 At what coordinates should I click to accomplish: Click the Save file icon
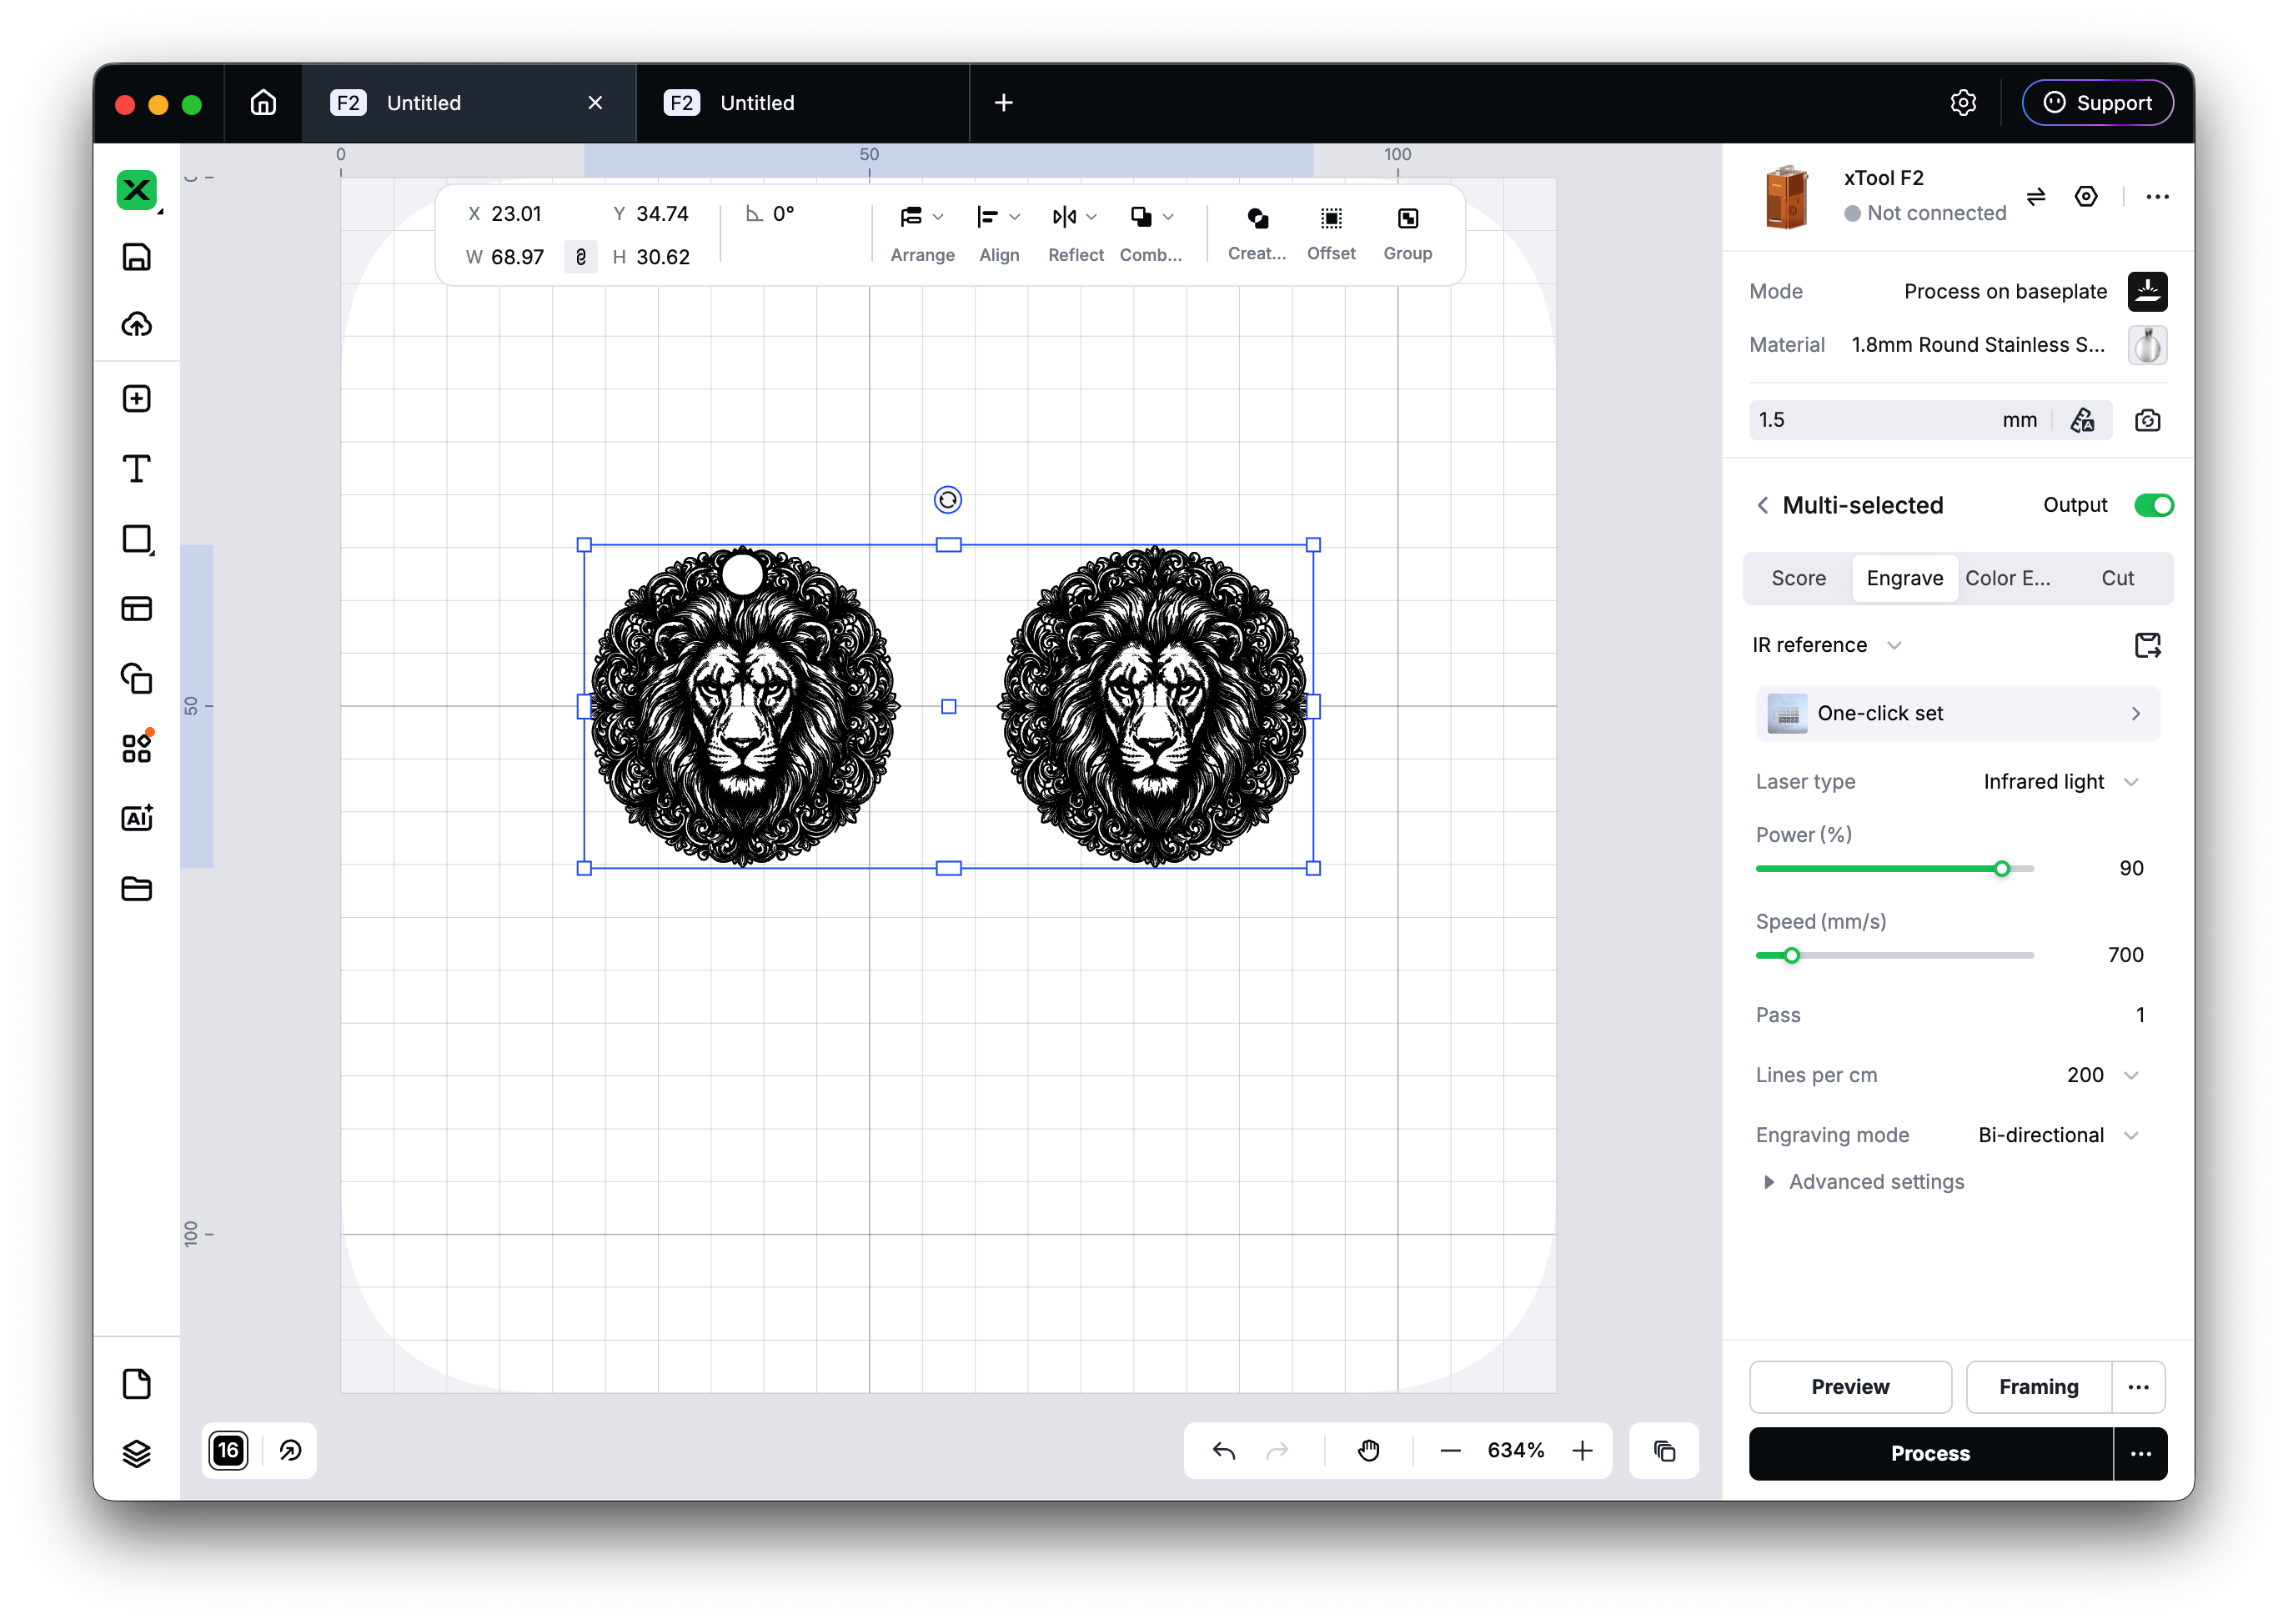point(137,257)
